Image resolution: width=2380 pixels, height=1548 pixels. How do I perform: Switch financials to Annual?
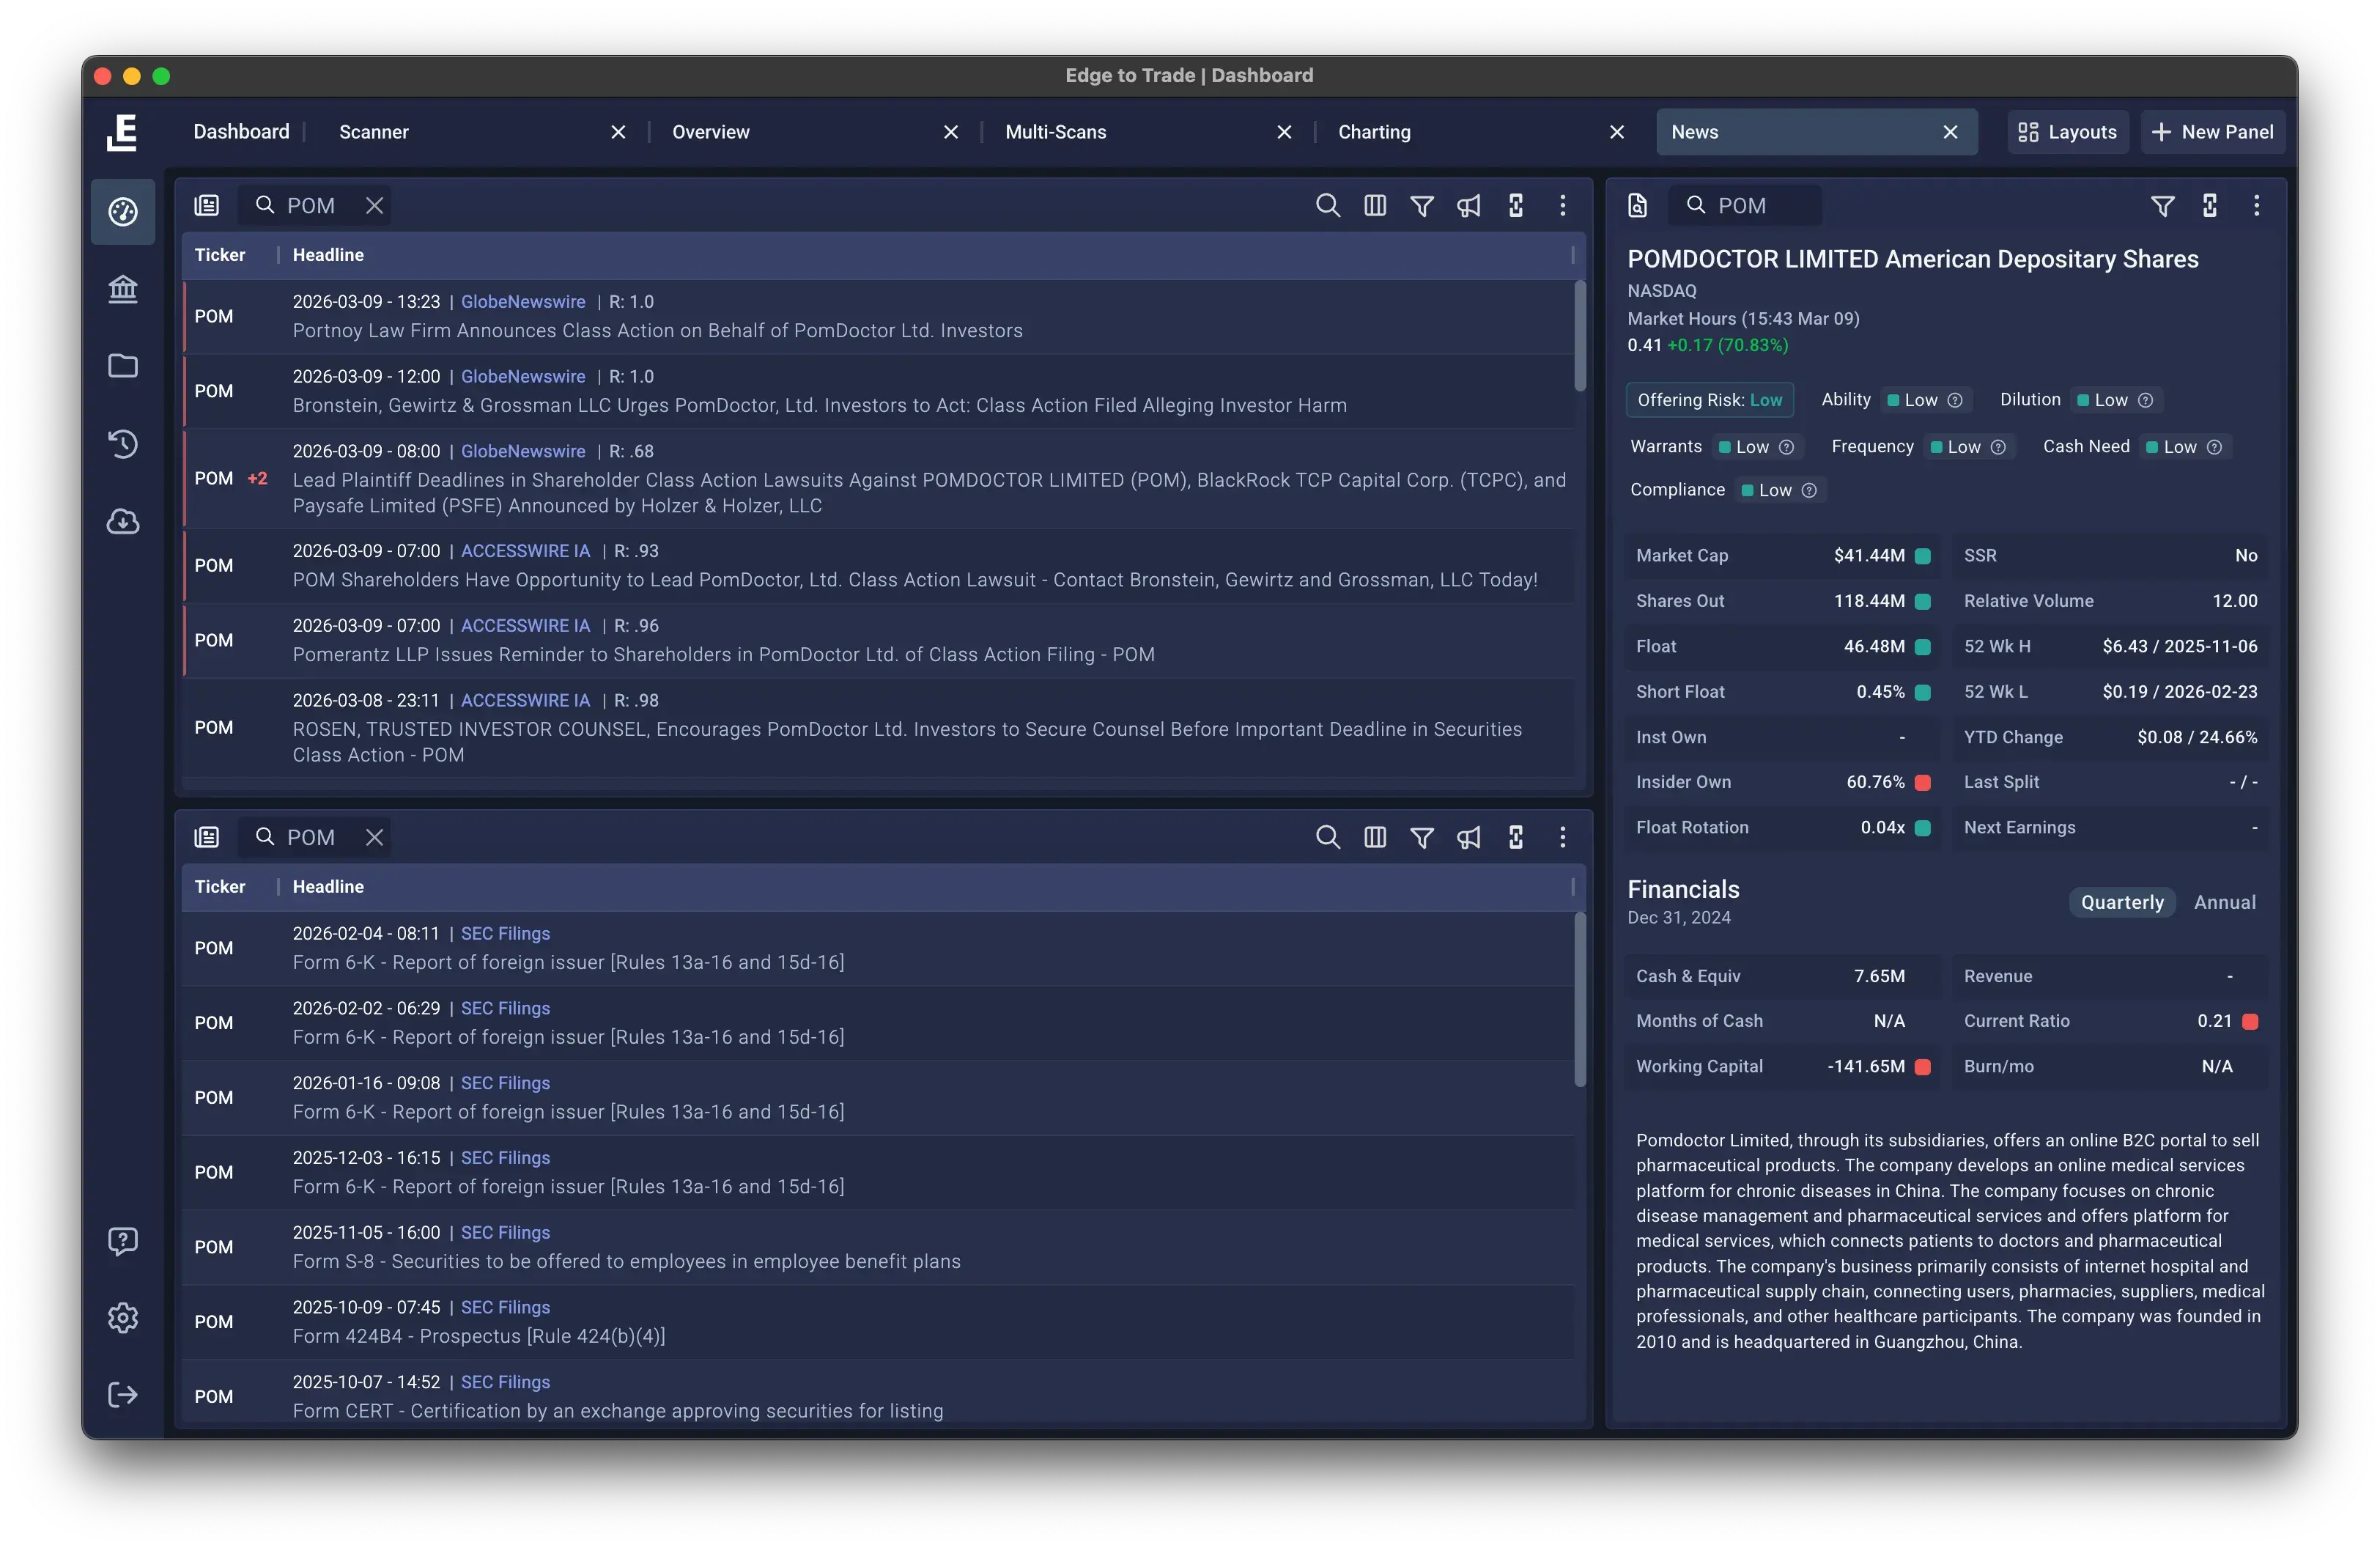2224,902
